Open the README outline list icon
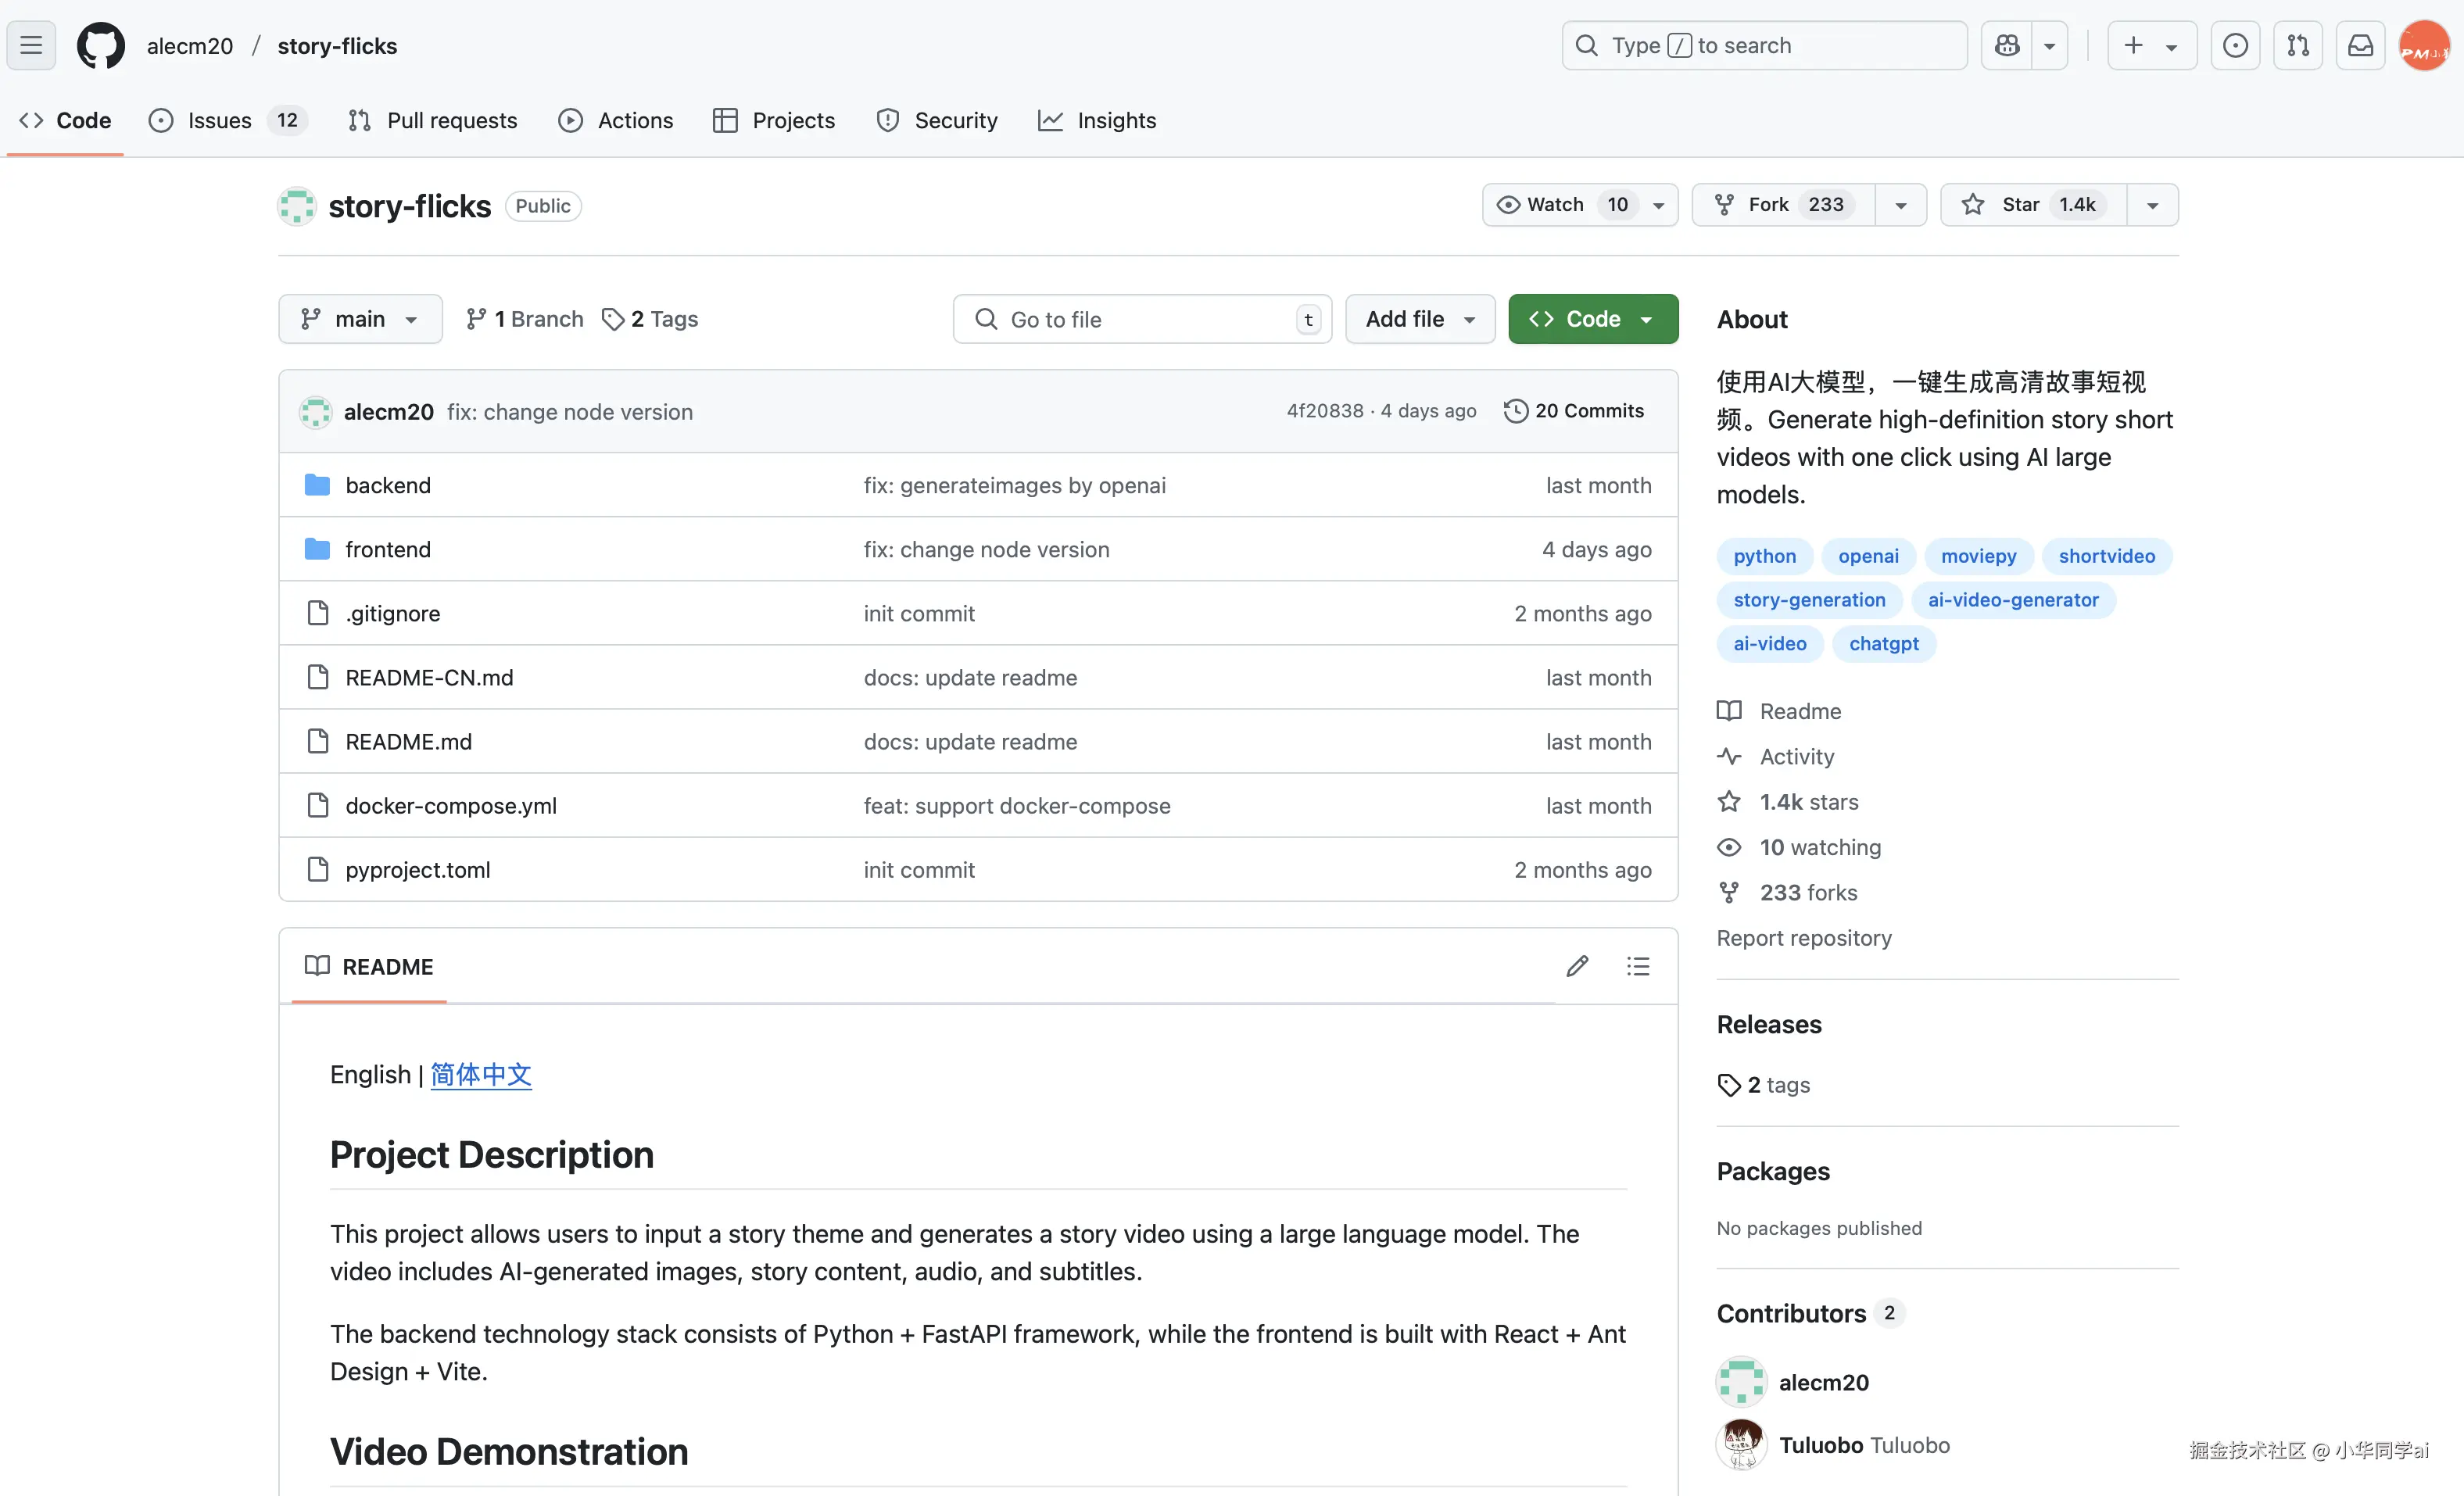Image resolution: width=2464 pixels, height=1496 pixels. (x=1638, y=966)
